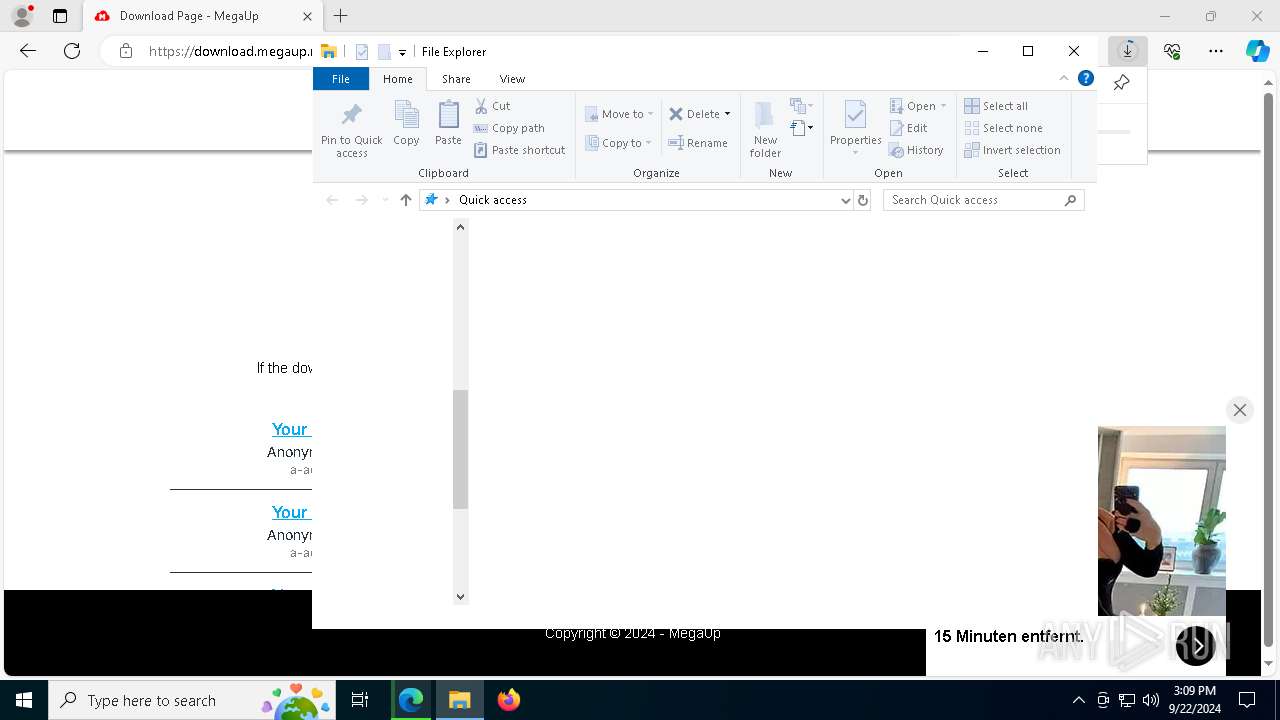This screenshot has height=720, width=1280.
Task: Click the ad video thumbnail
Action: (1162, 520)
